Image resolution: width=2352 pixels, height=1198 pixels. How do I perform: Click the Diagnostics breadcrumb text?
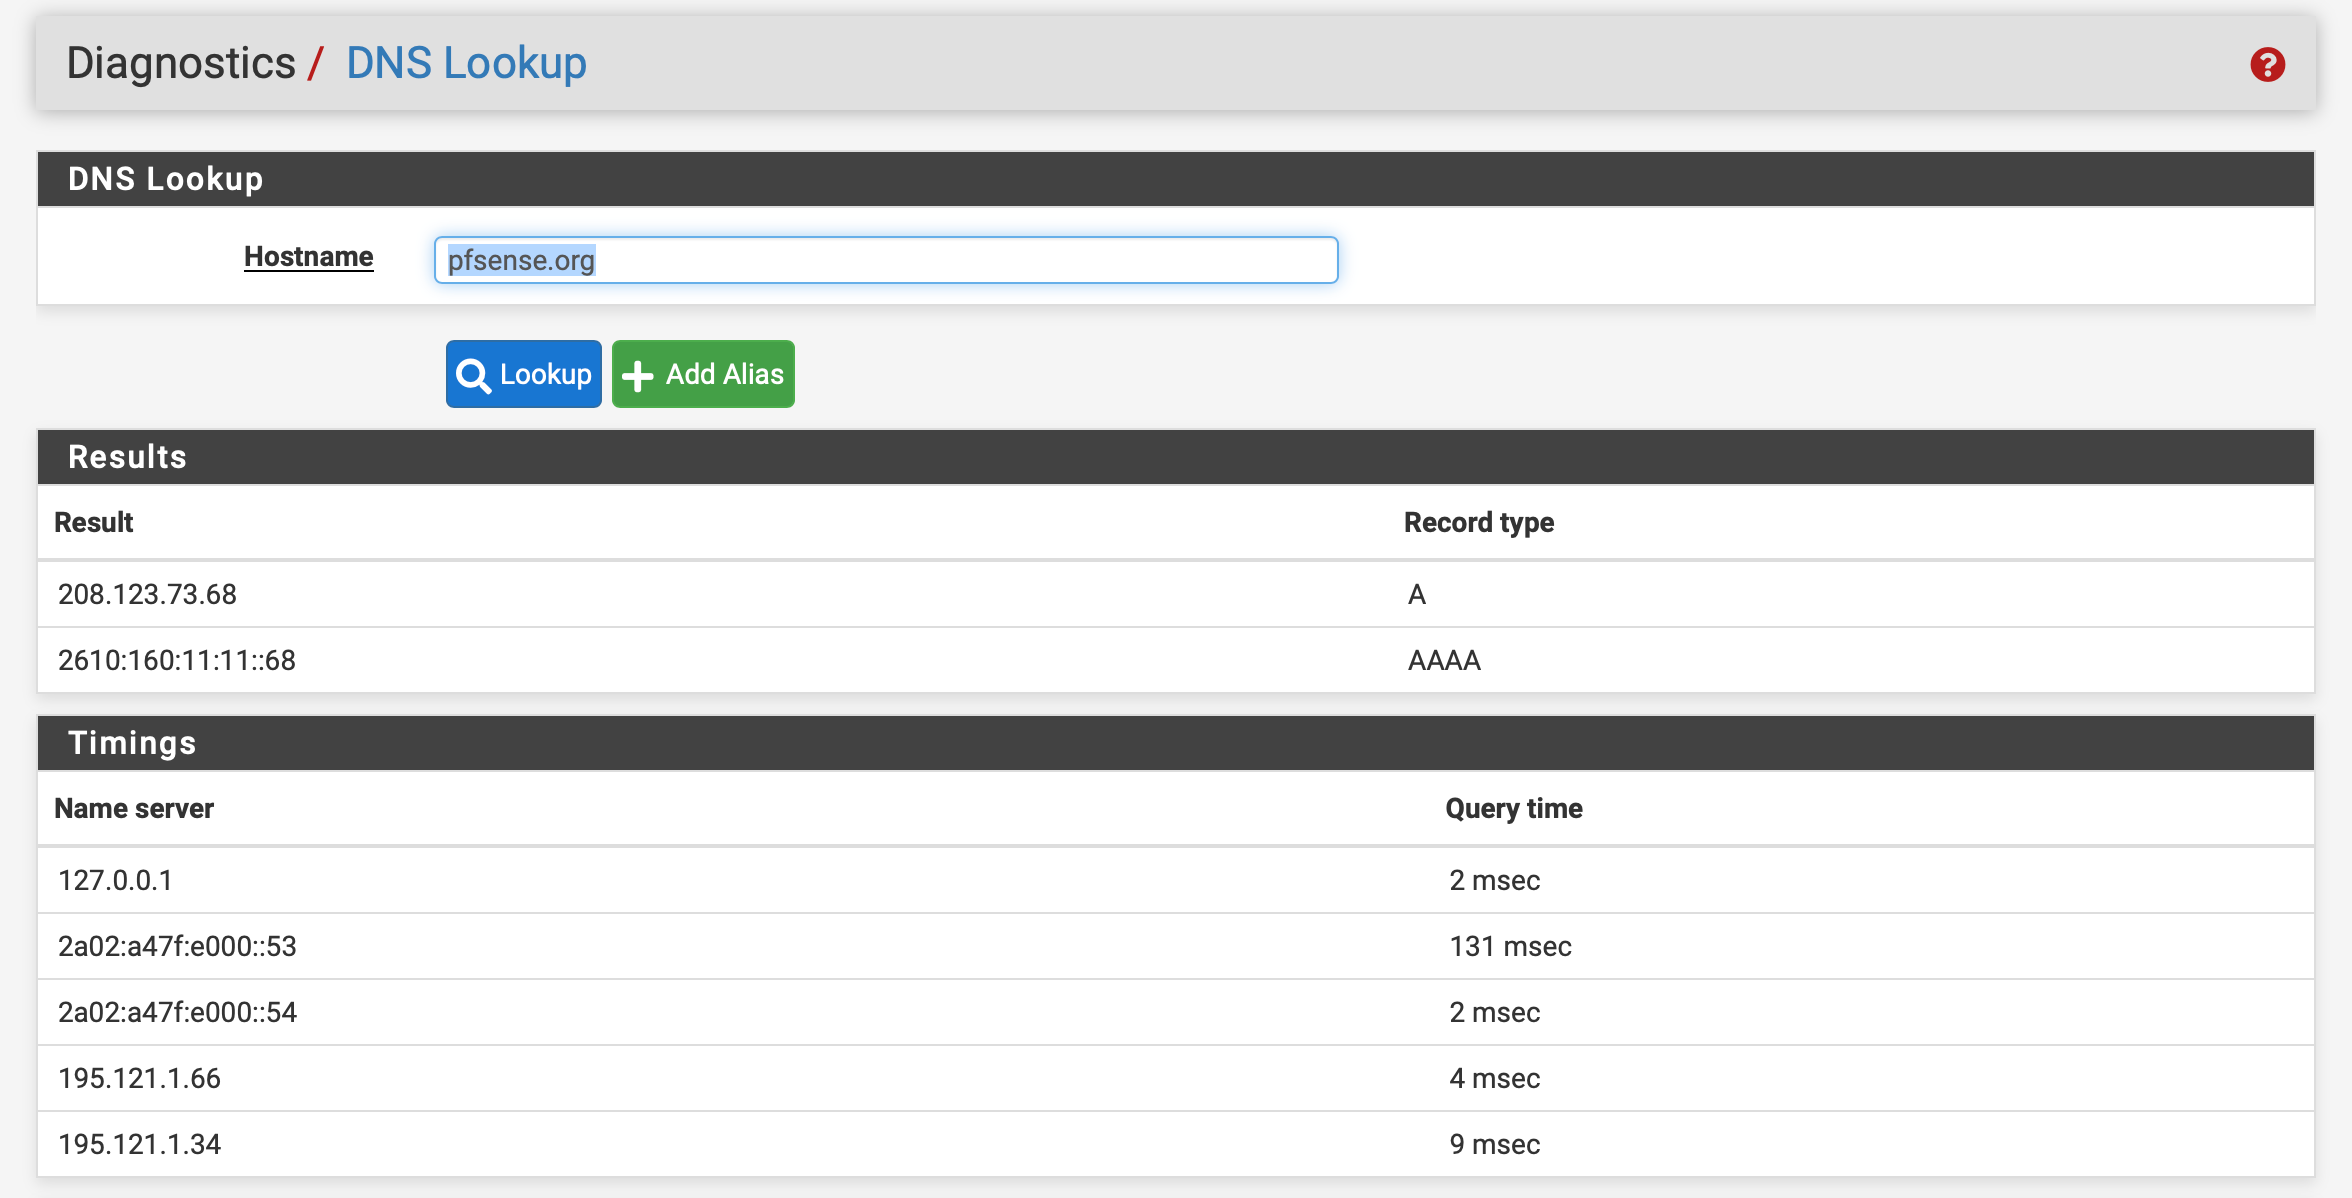[x=181, y=63]
